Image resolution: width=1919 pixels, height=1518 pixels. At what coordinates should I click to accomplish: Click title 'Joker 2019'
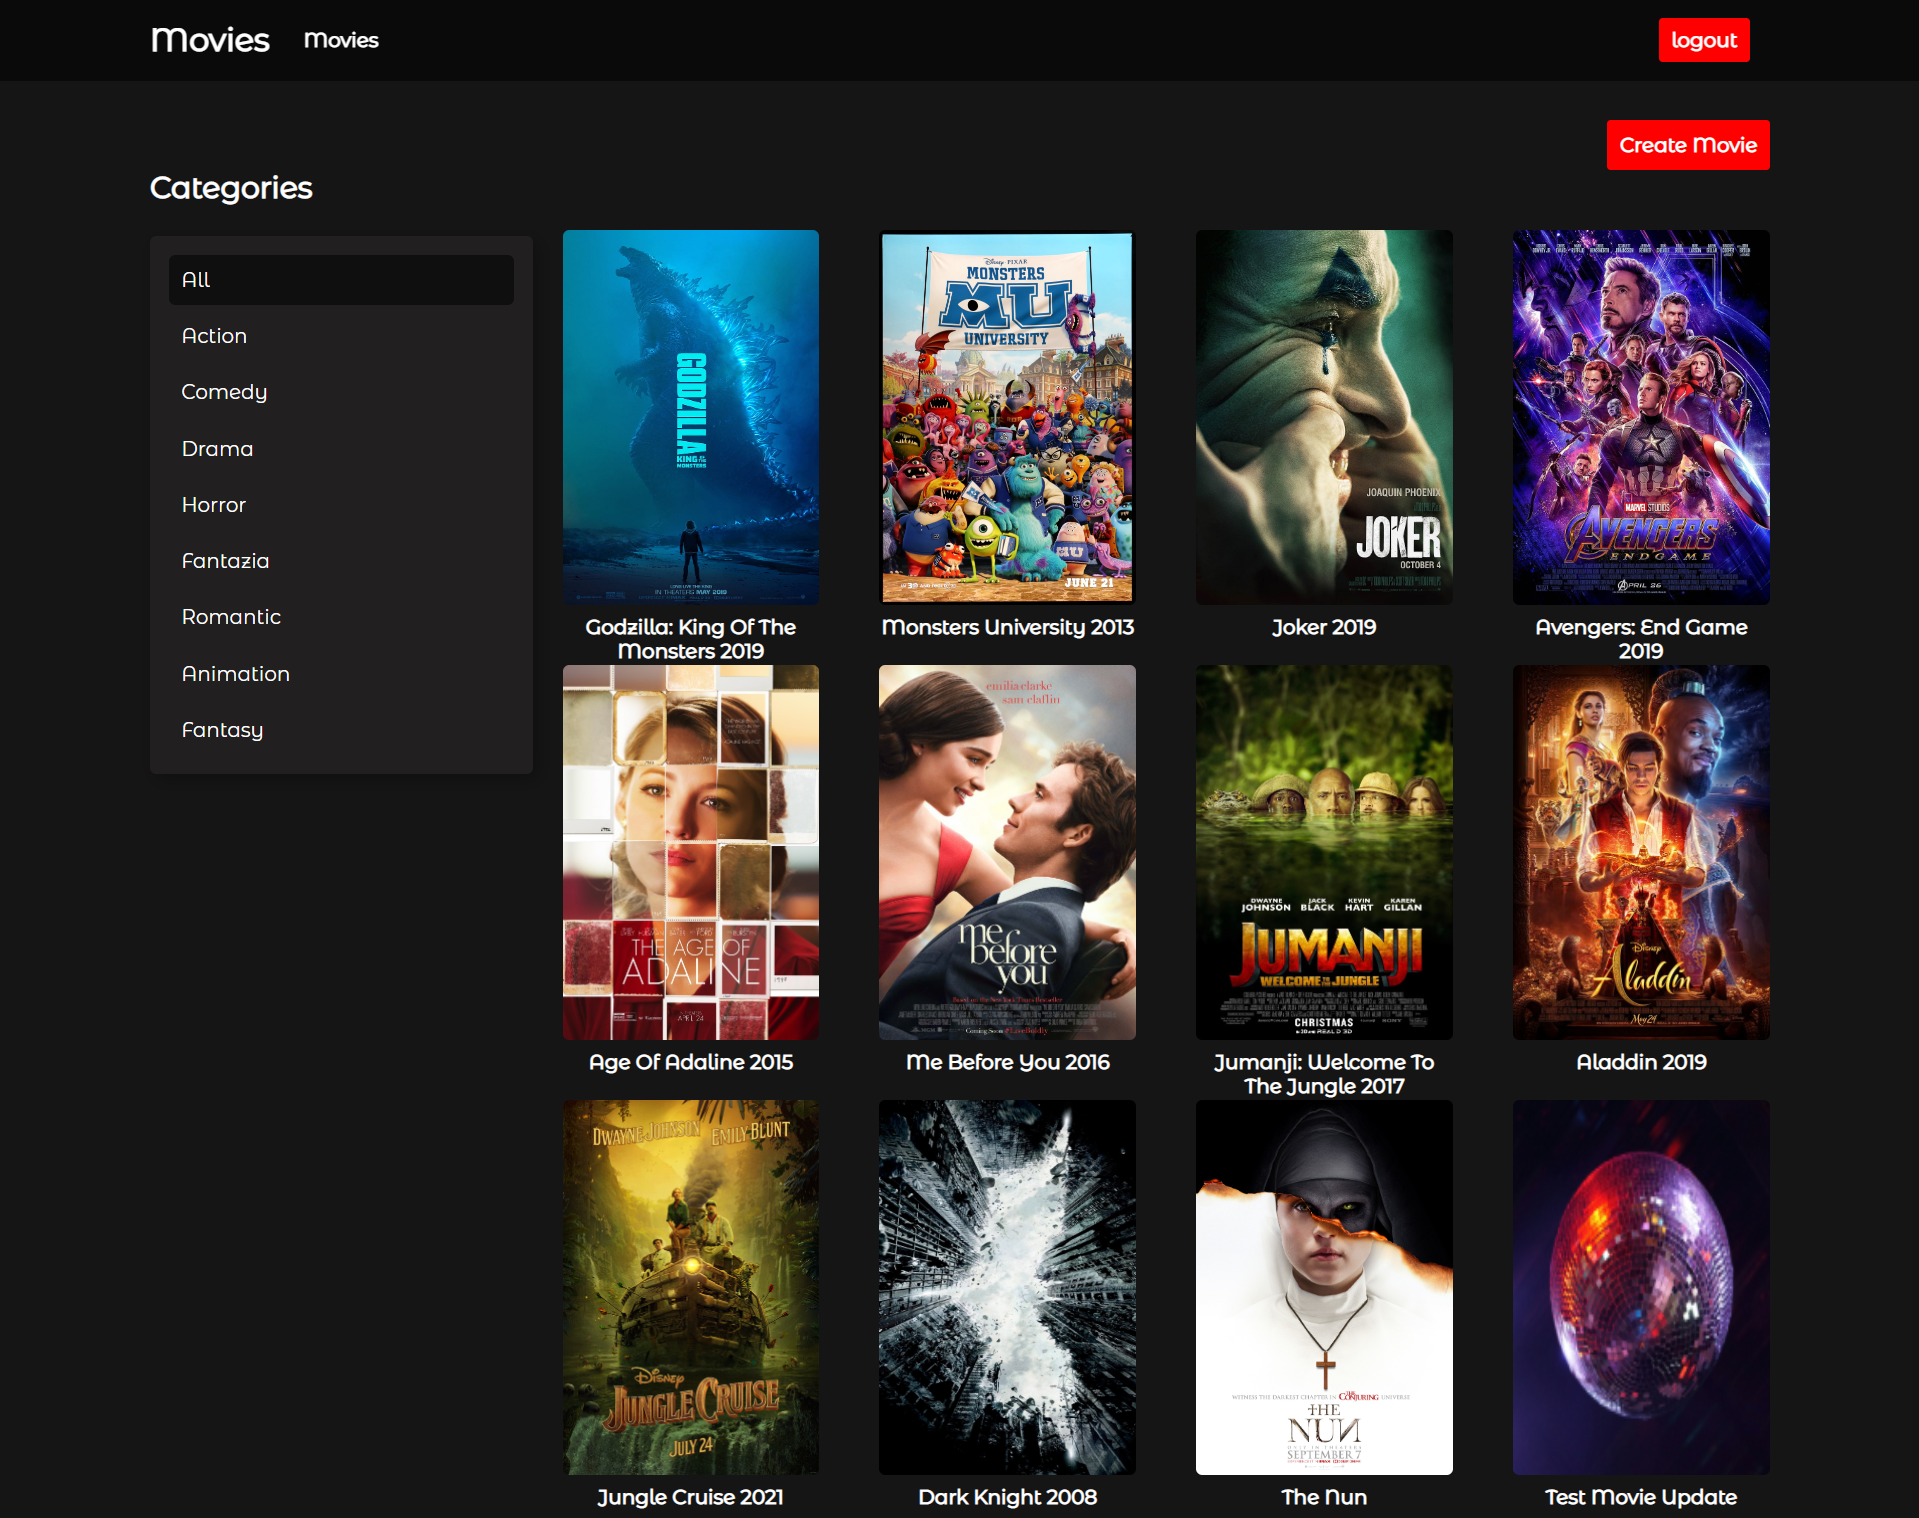[x=1324, y=627]
